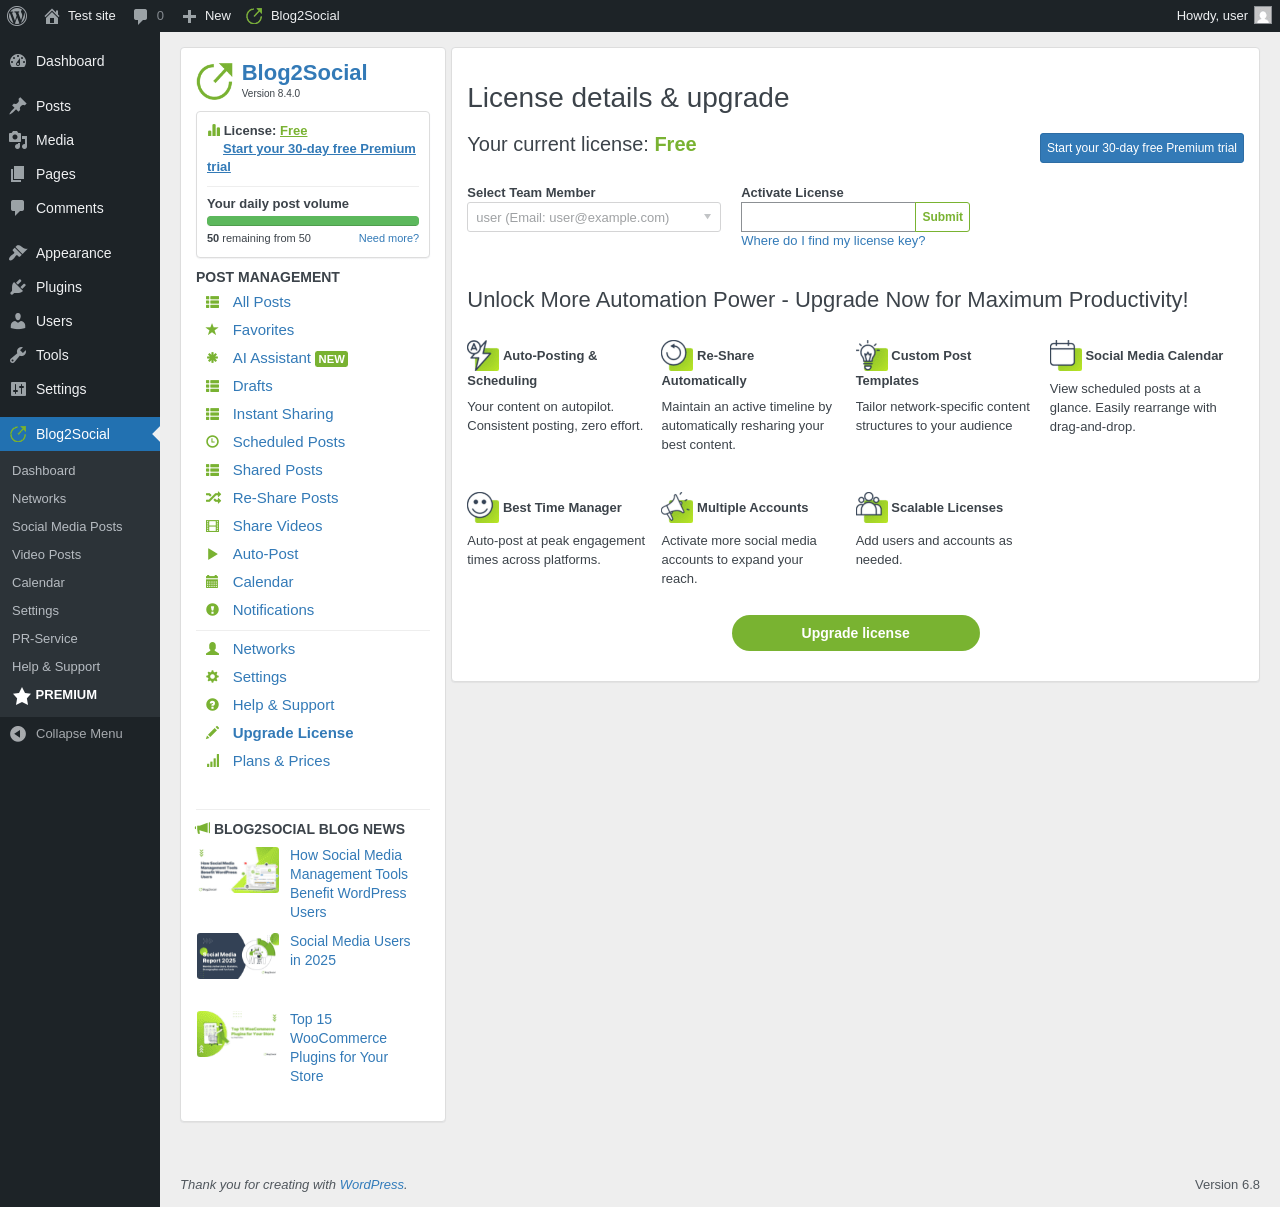Click the Appearance paintbrush icon
The width and height of the screenshot is (1280, 1207).
[18, 253]
